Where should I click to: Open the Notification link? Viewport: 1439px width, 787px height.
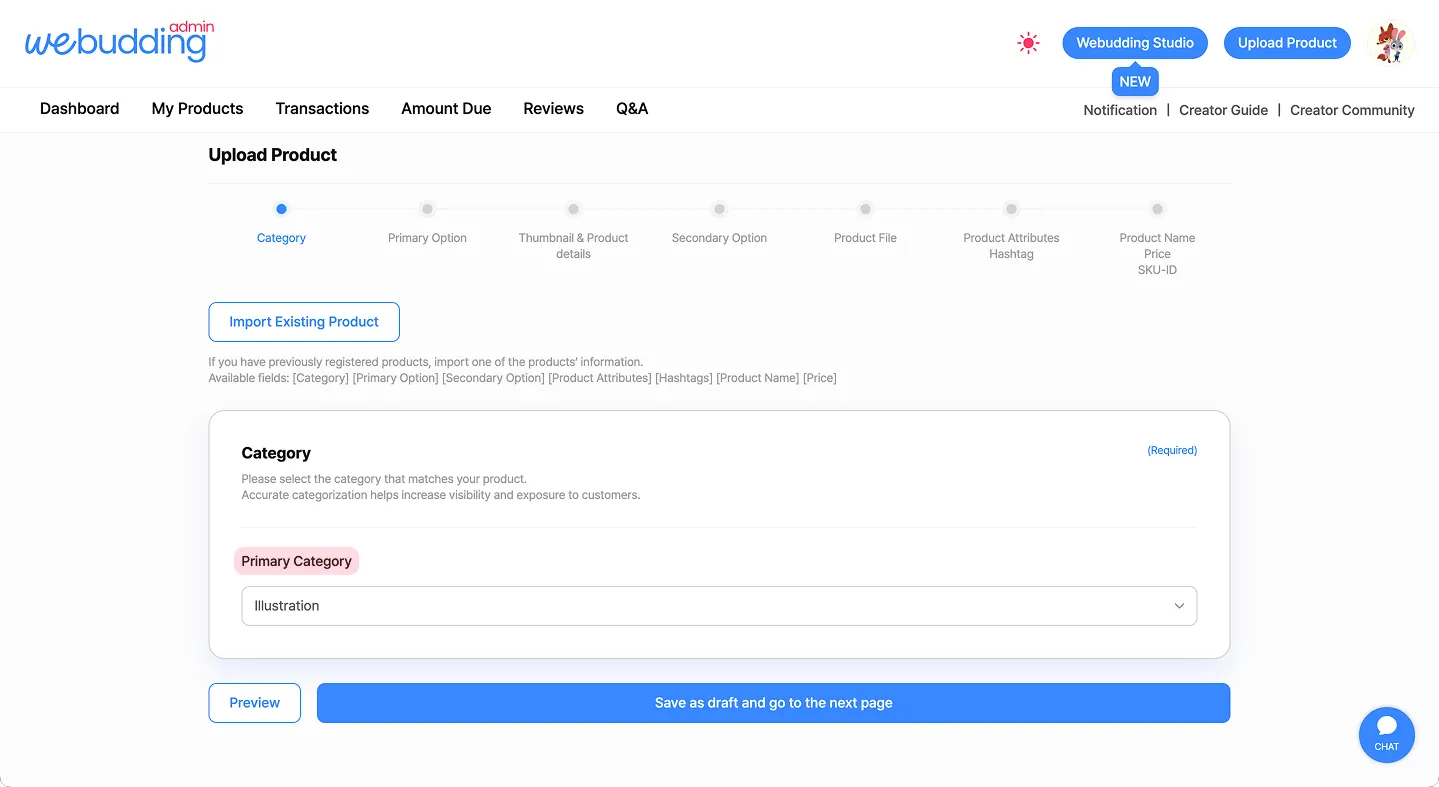click(1120, 110)
